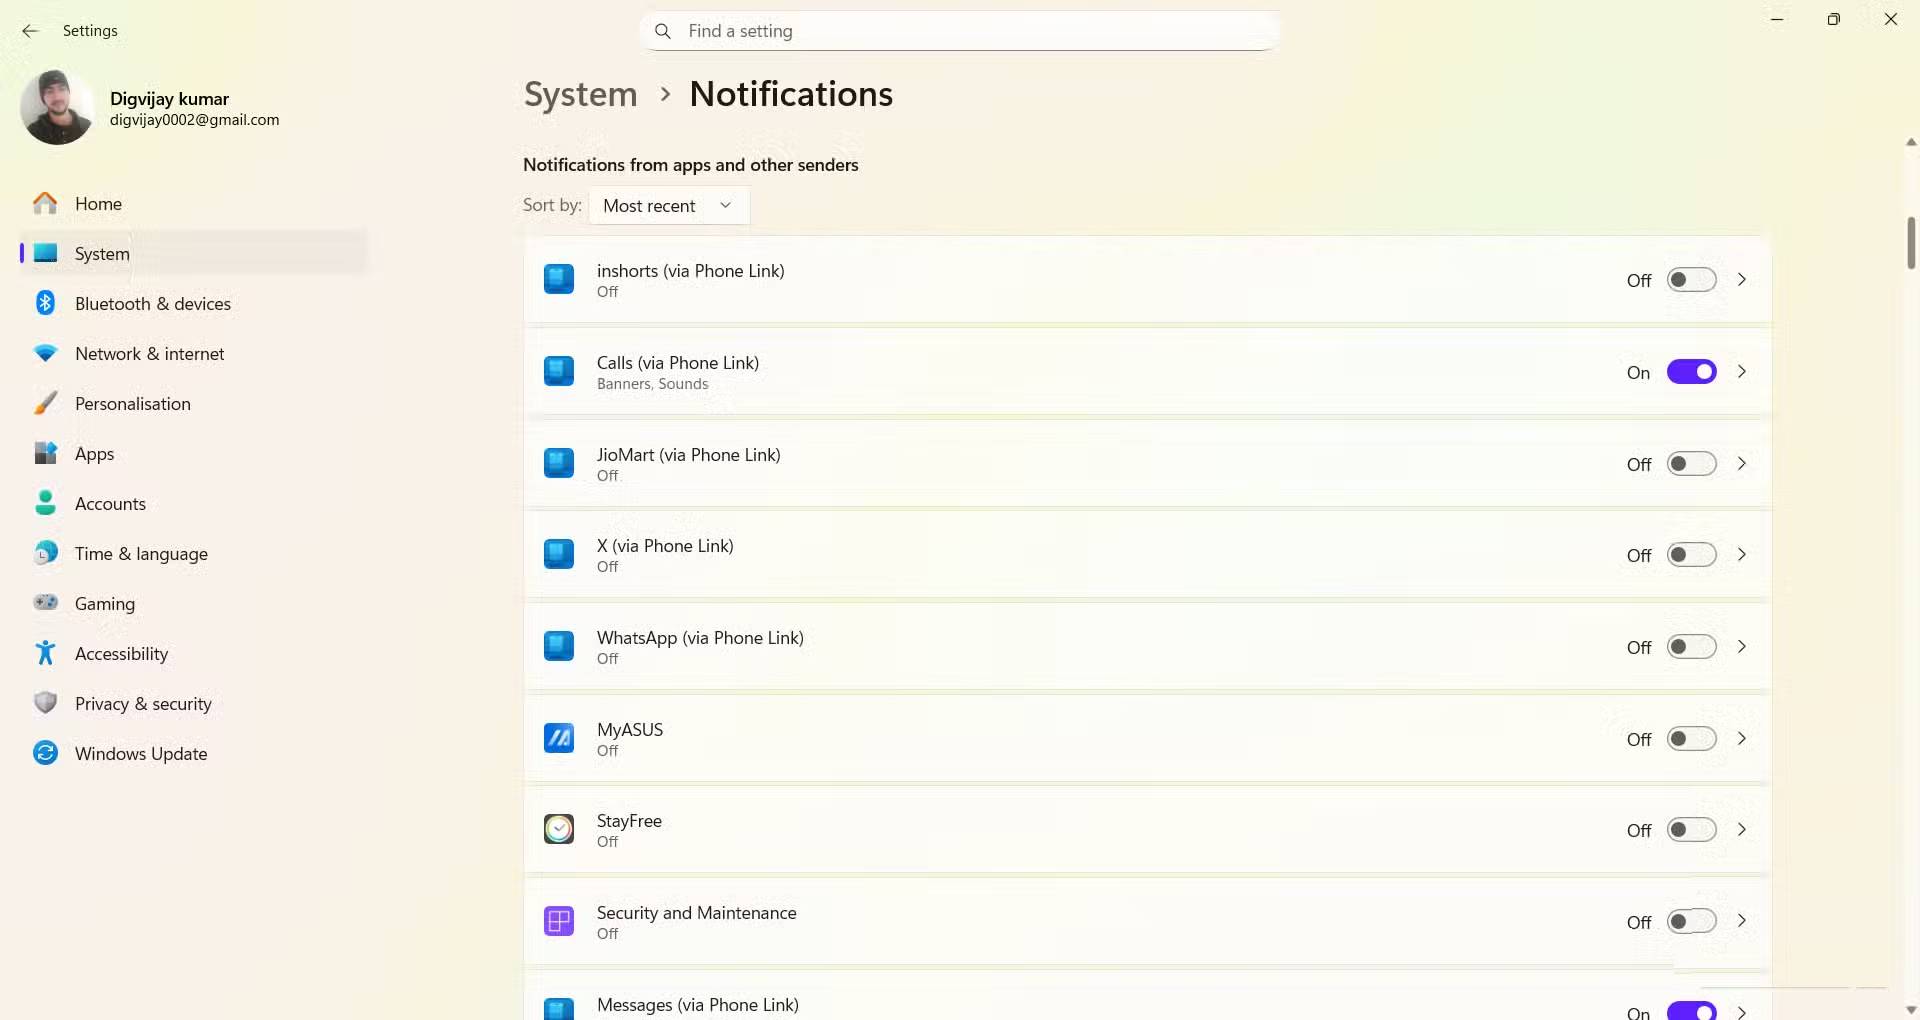Go to Home settings page
Image resolution: width=1920 pixels, height=1020 pixels.
pyautogui.click(x=194, y=204)
